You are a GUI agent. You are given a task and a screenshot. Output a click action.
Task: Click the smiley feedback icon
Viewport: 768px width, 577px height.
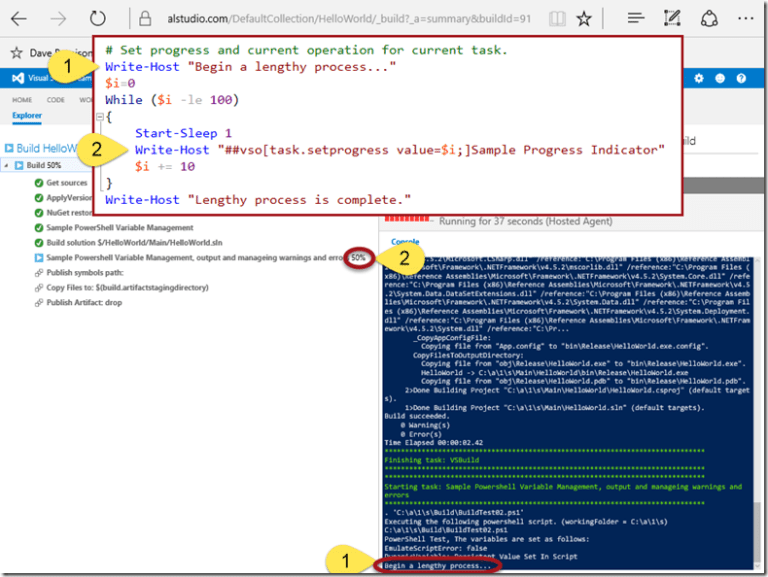[720, 78]
